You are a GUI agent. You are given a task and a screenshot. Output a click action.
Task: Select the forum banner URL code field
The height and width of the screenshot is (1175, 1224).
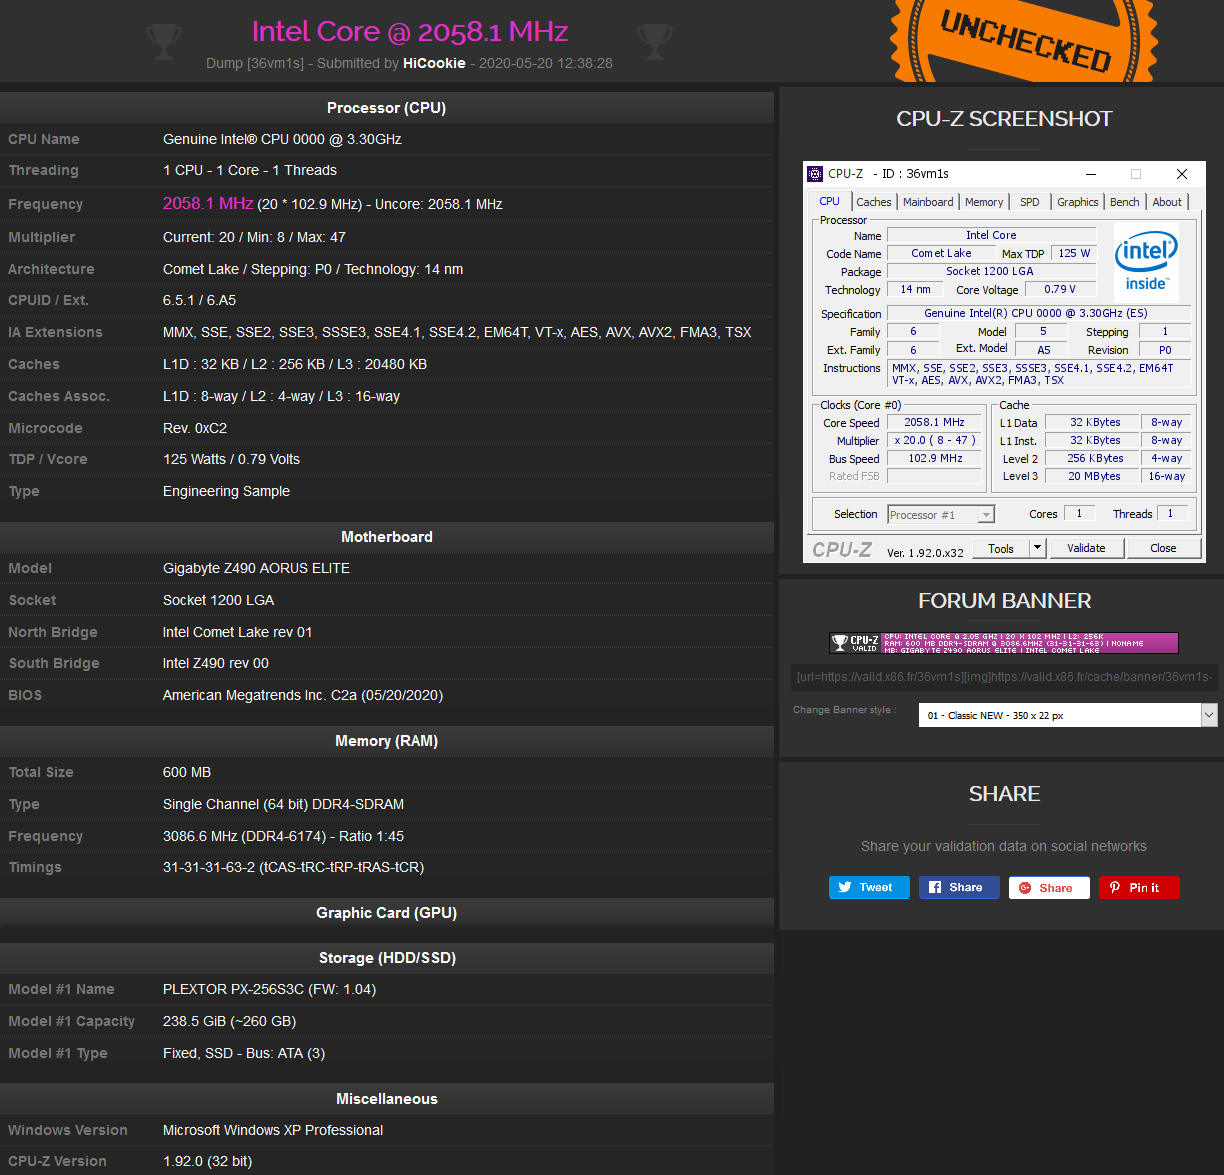[1003, 677]
